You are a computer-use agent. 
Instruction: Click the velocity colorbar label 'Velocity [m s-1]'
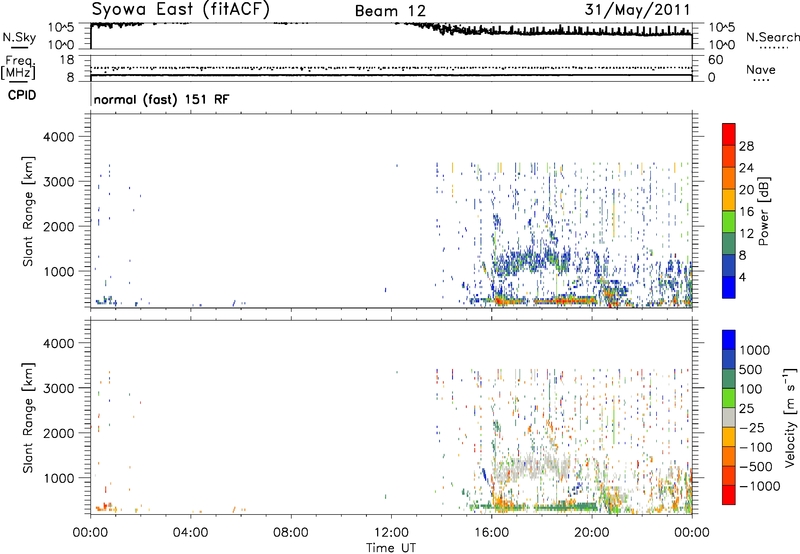[790, 417]
